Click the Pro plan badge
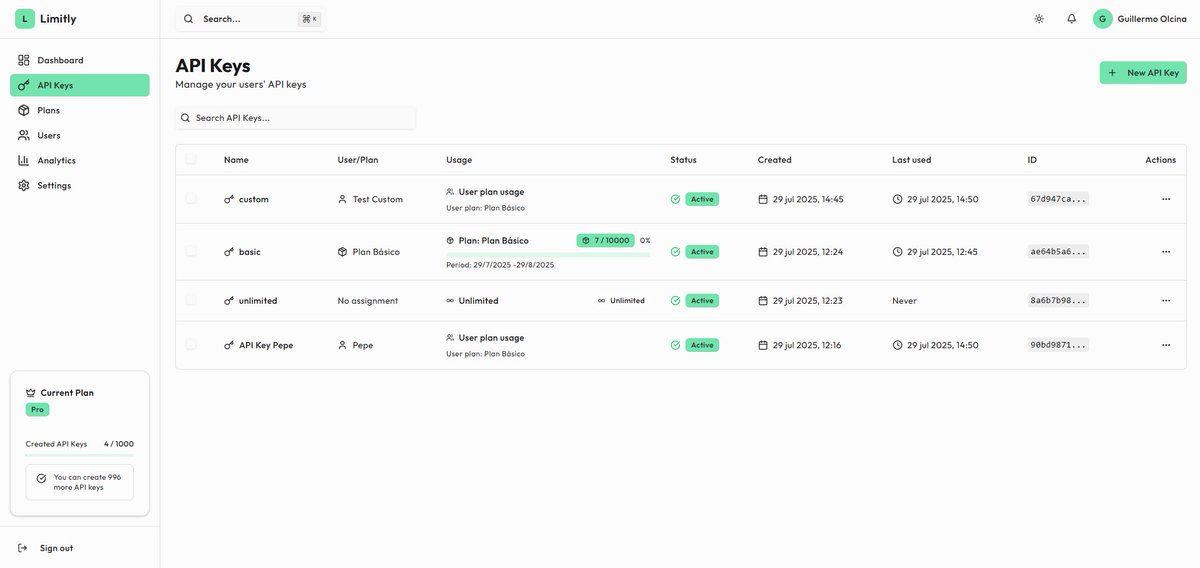 click(37, 410)
